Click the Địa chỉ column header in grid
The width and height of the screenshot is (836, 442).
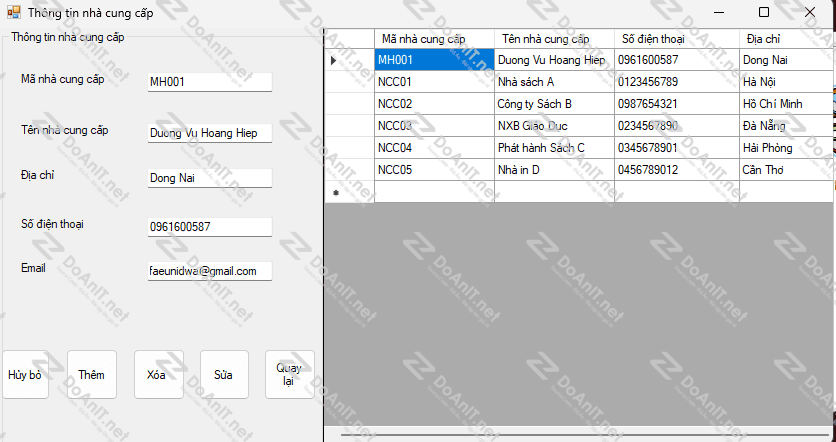click(785, 38)
